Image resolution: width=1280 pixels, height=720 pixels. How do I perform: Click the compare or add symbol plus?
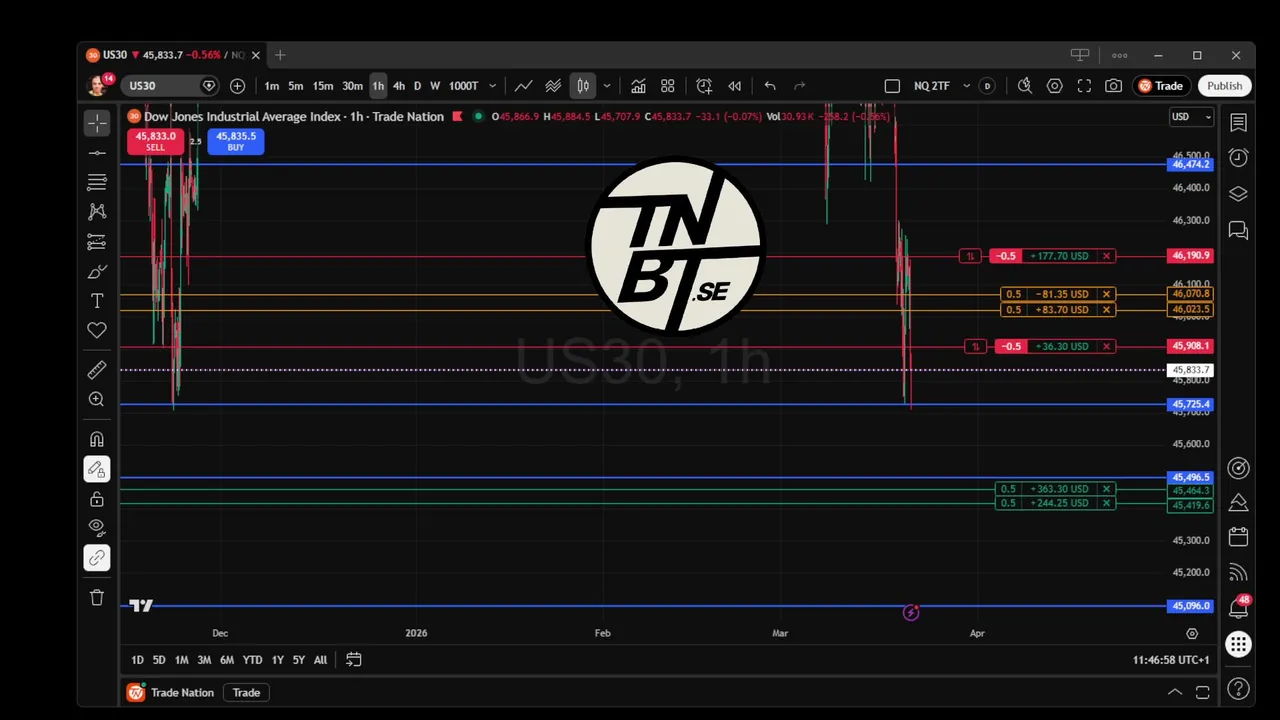pyautogui.click(x=237, y=86)
